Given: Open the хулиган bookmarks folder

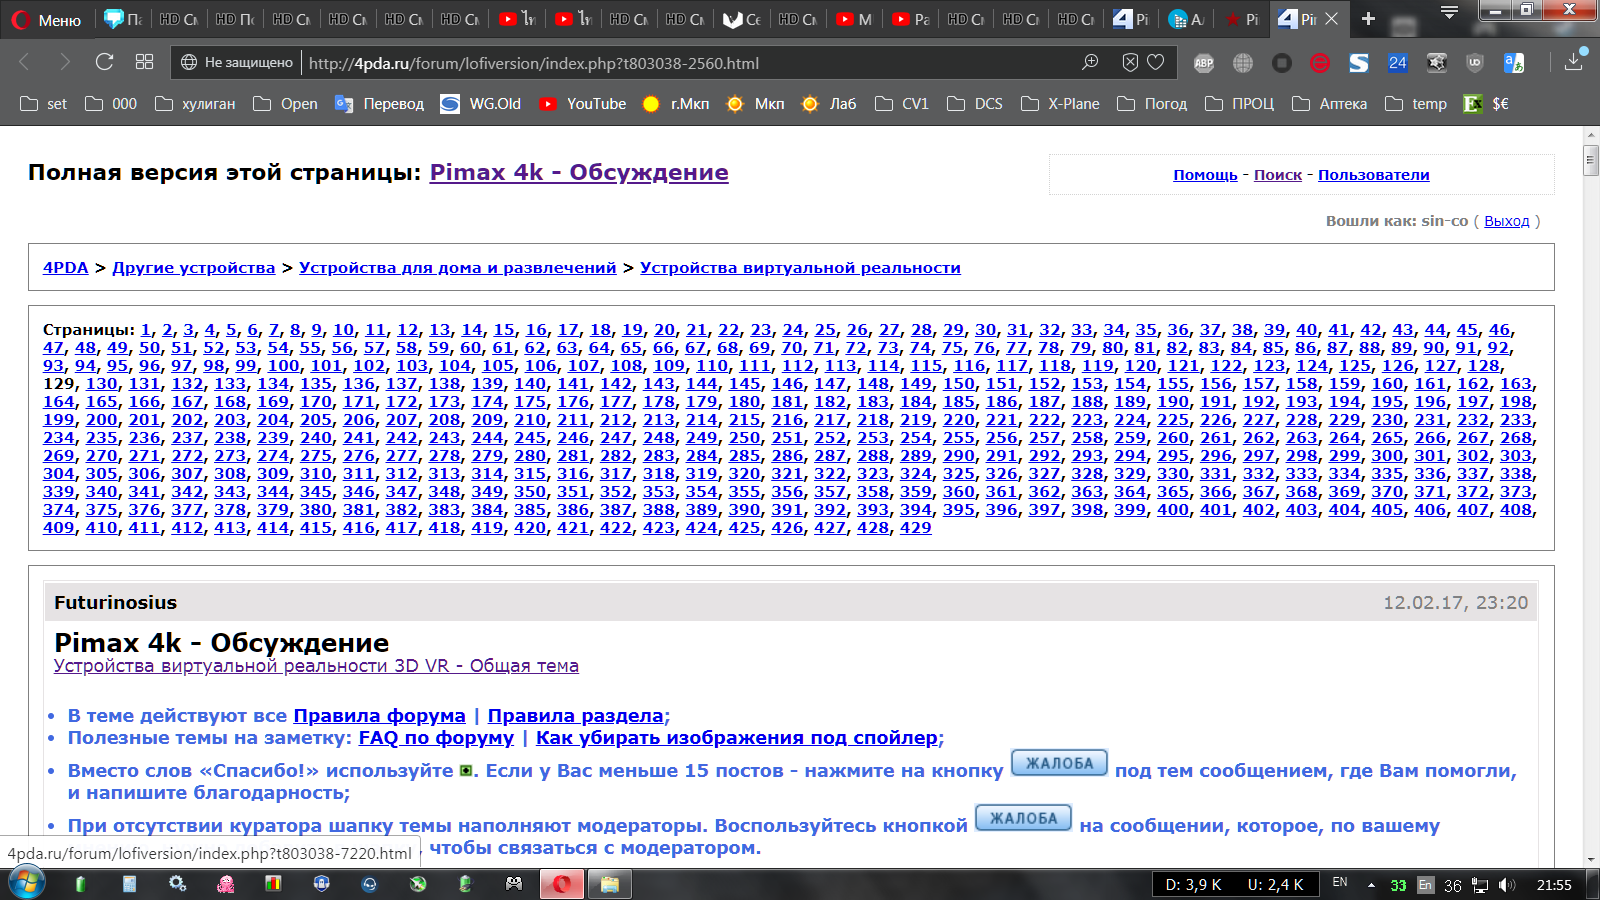Looking at the screenshot, I should (x=196, y=103).
